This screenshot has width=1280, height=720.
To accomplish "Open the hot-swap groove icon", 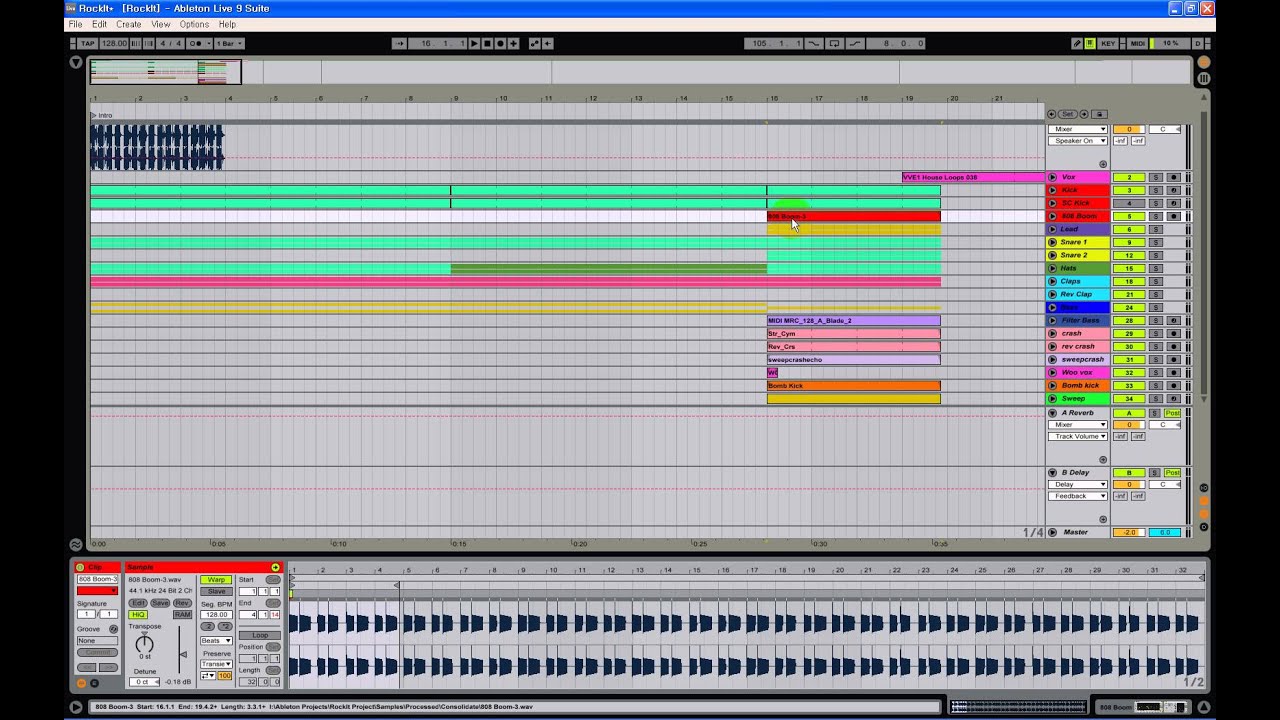I will 113,629.
